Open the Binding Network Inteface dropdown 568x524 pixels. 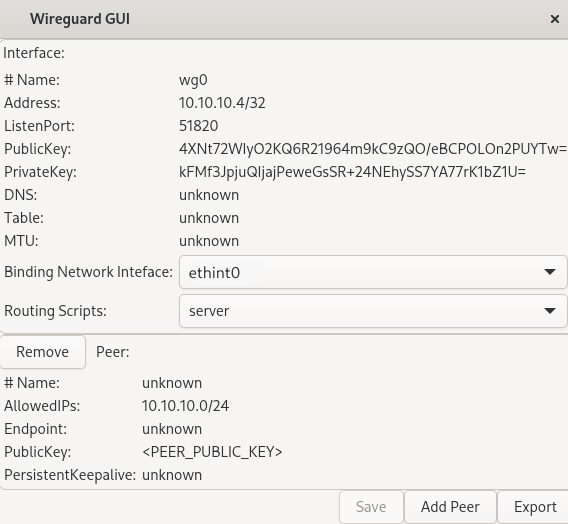[373, 272]
